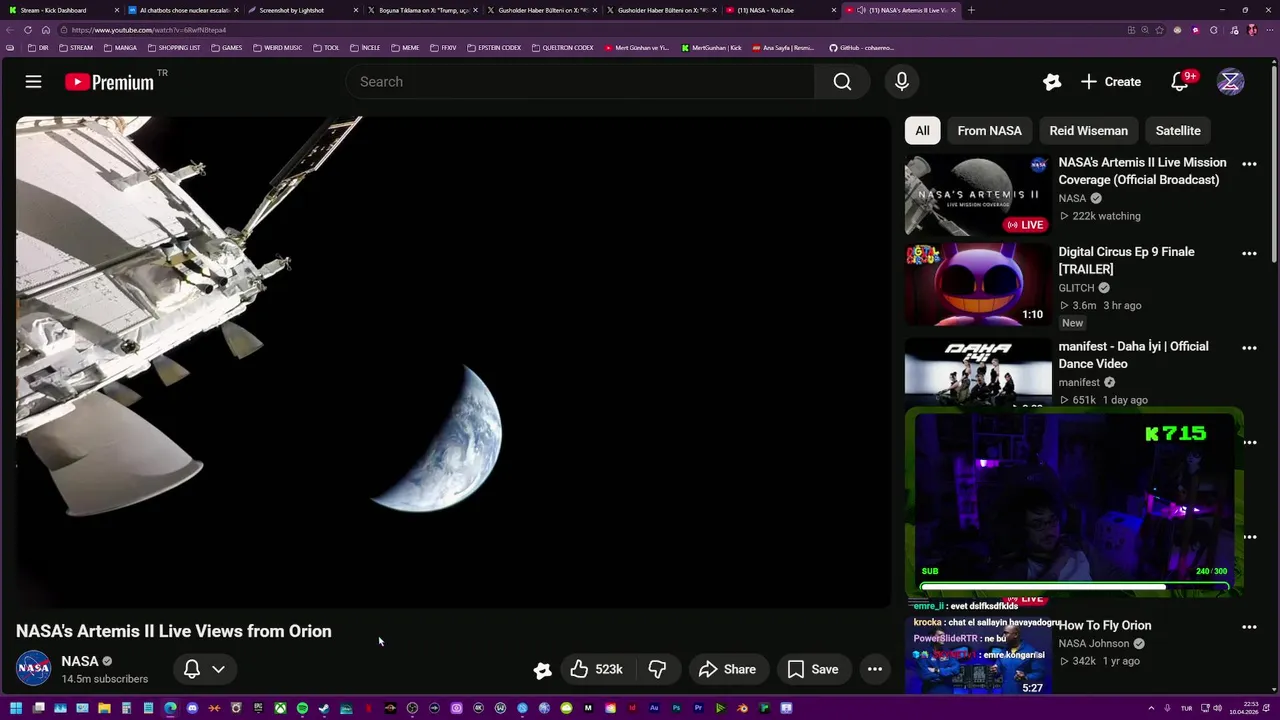
Task: Dislike the Artemis II video
Action: tap(657, 669)
